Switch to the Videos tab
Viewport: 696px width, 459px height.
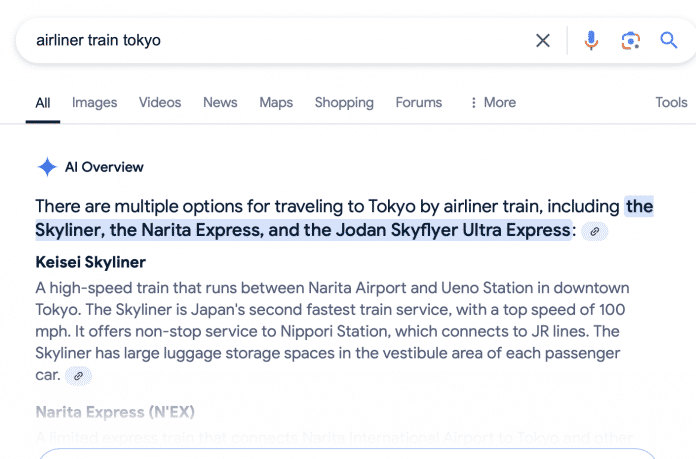coord(160,102)
